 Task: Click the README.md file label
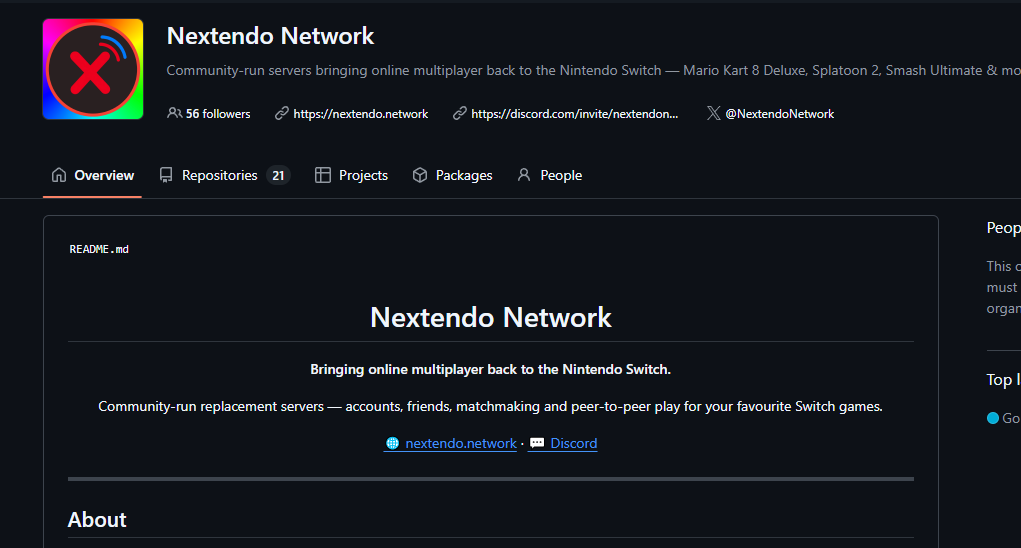point(99,249)
